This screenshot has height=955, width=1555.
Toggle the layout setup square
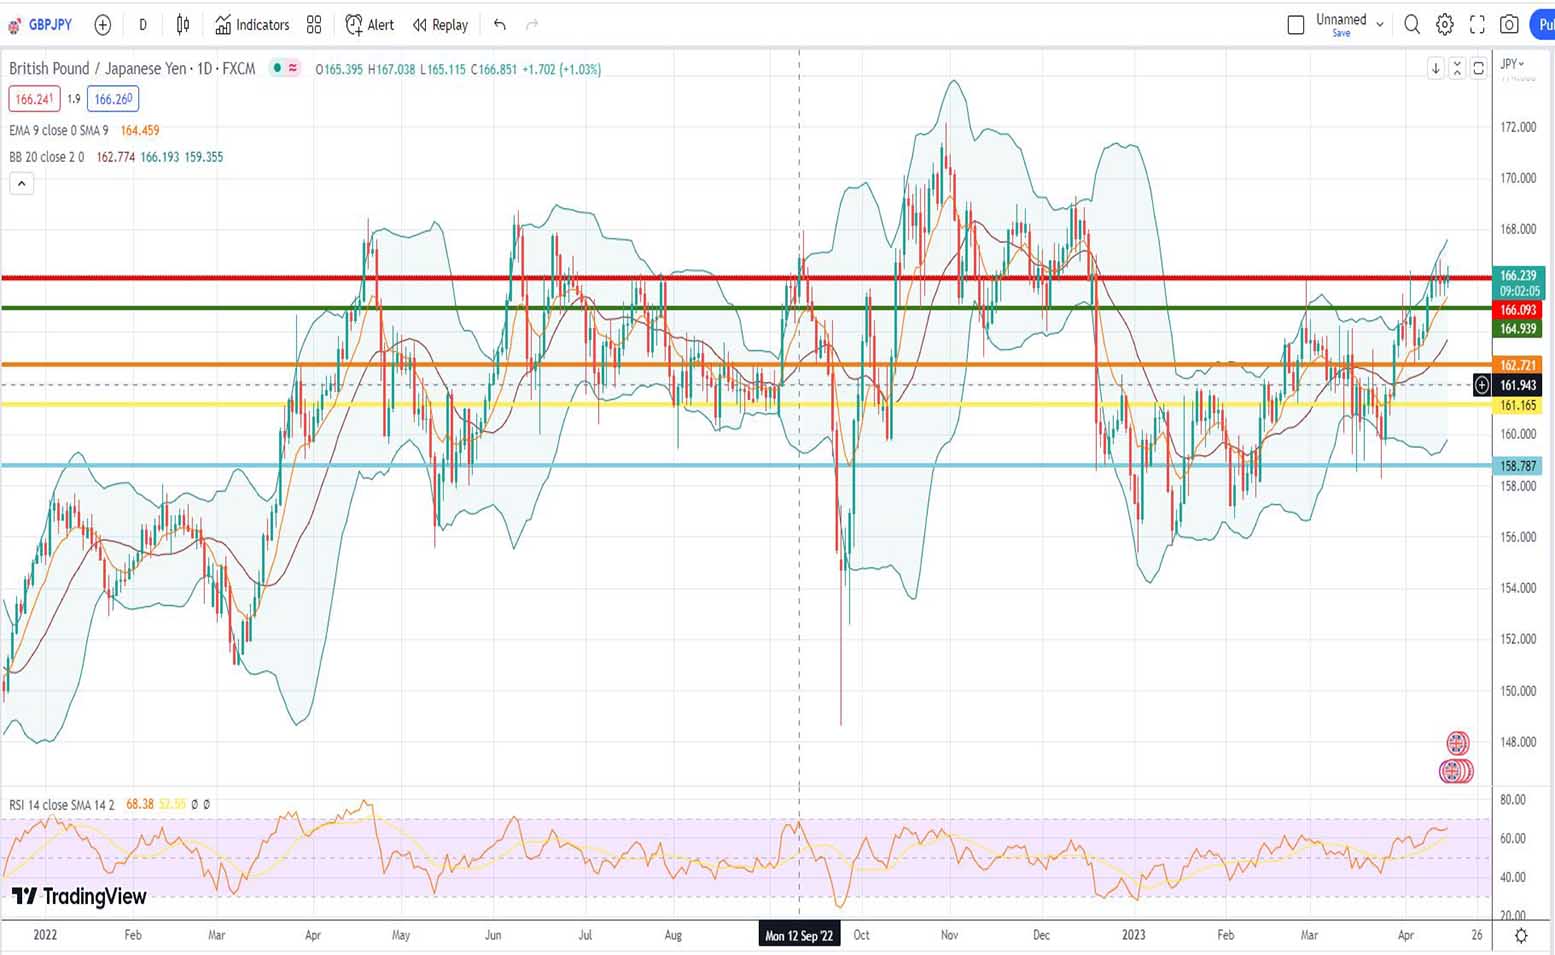pyautogui.click(x=1296, y=25)
